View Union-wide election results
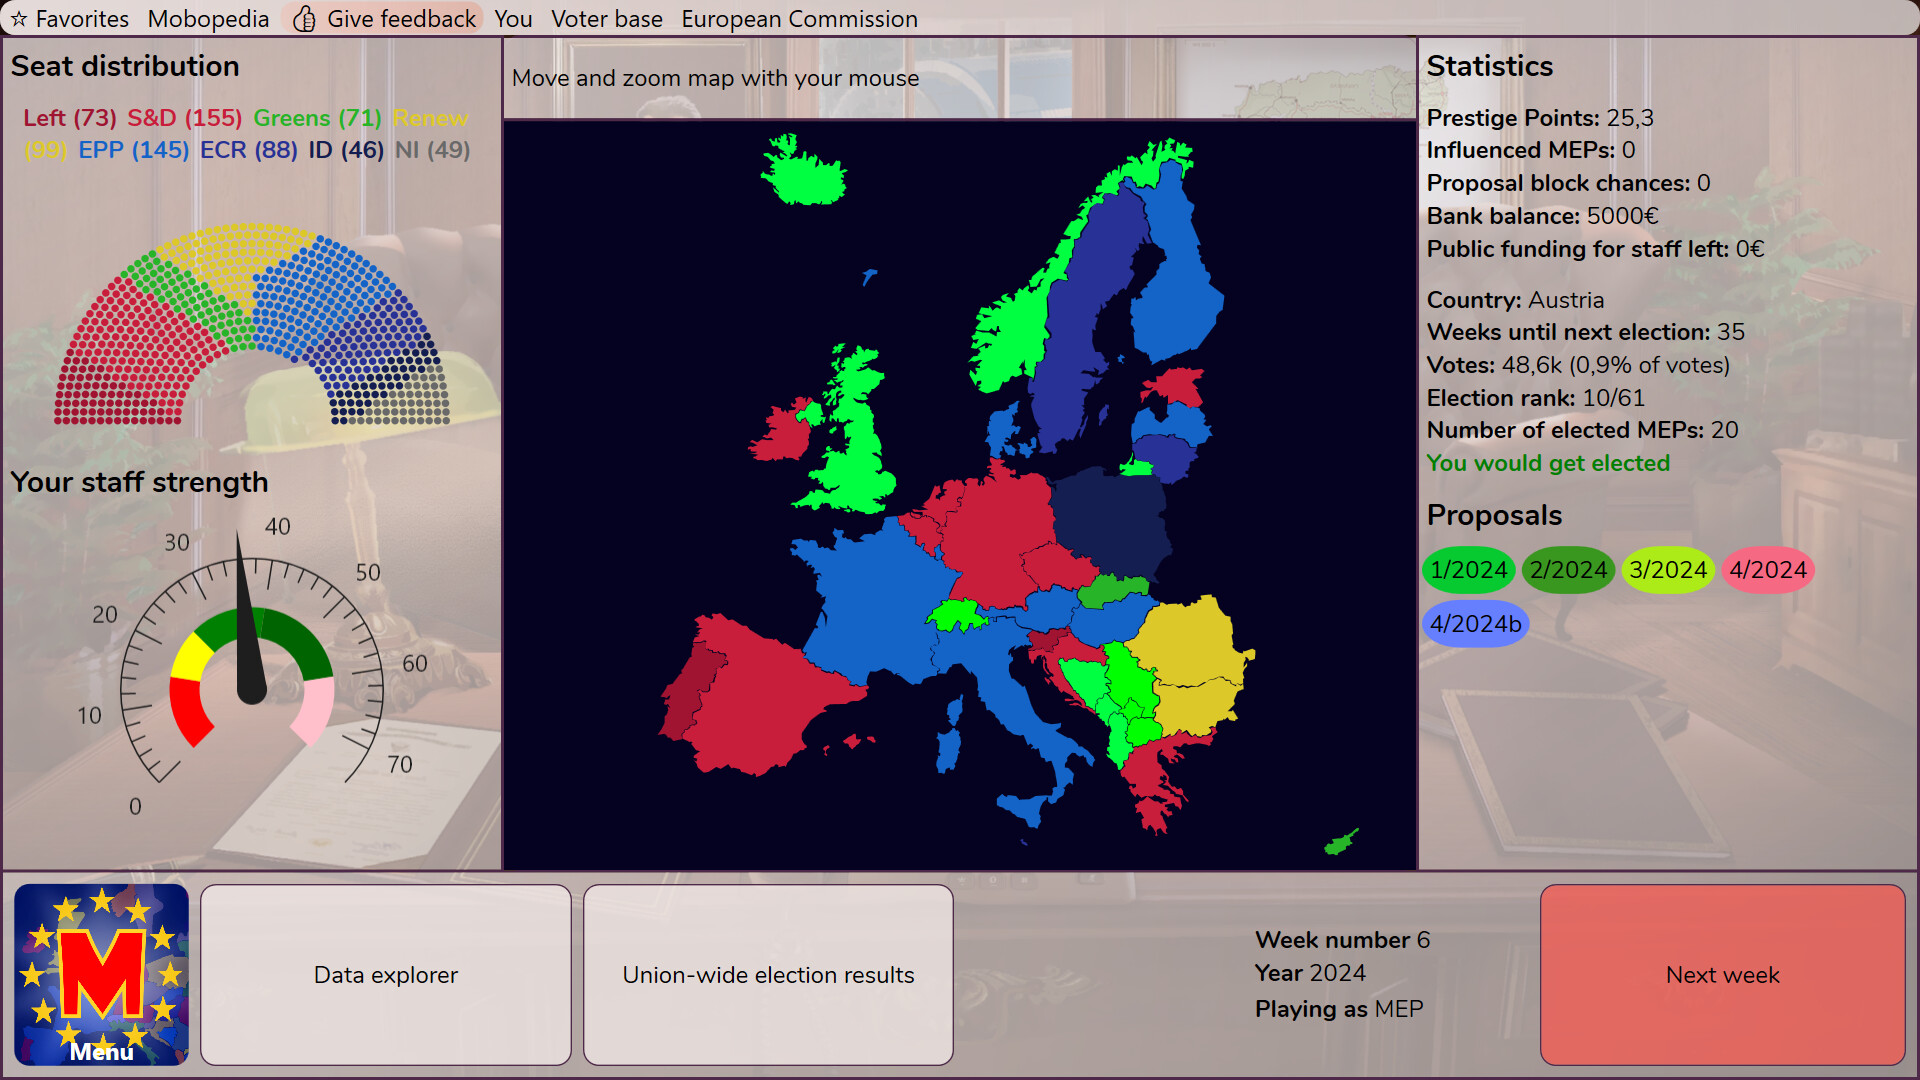Screen dimensions: 1920x1080 click(x=768, y=974)
